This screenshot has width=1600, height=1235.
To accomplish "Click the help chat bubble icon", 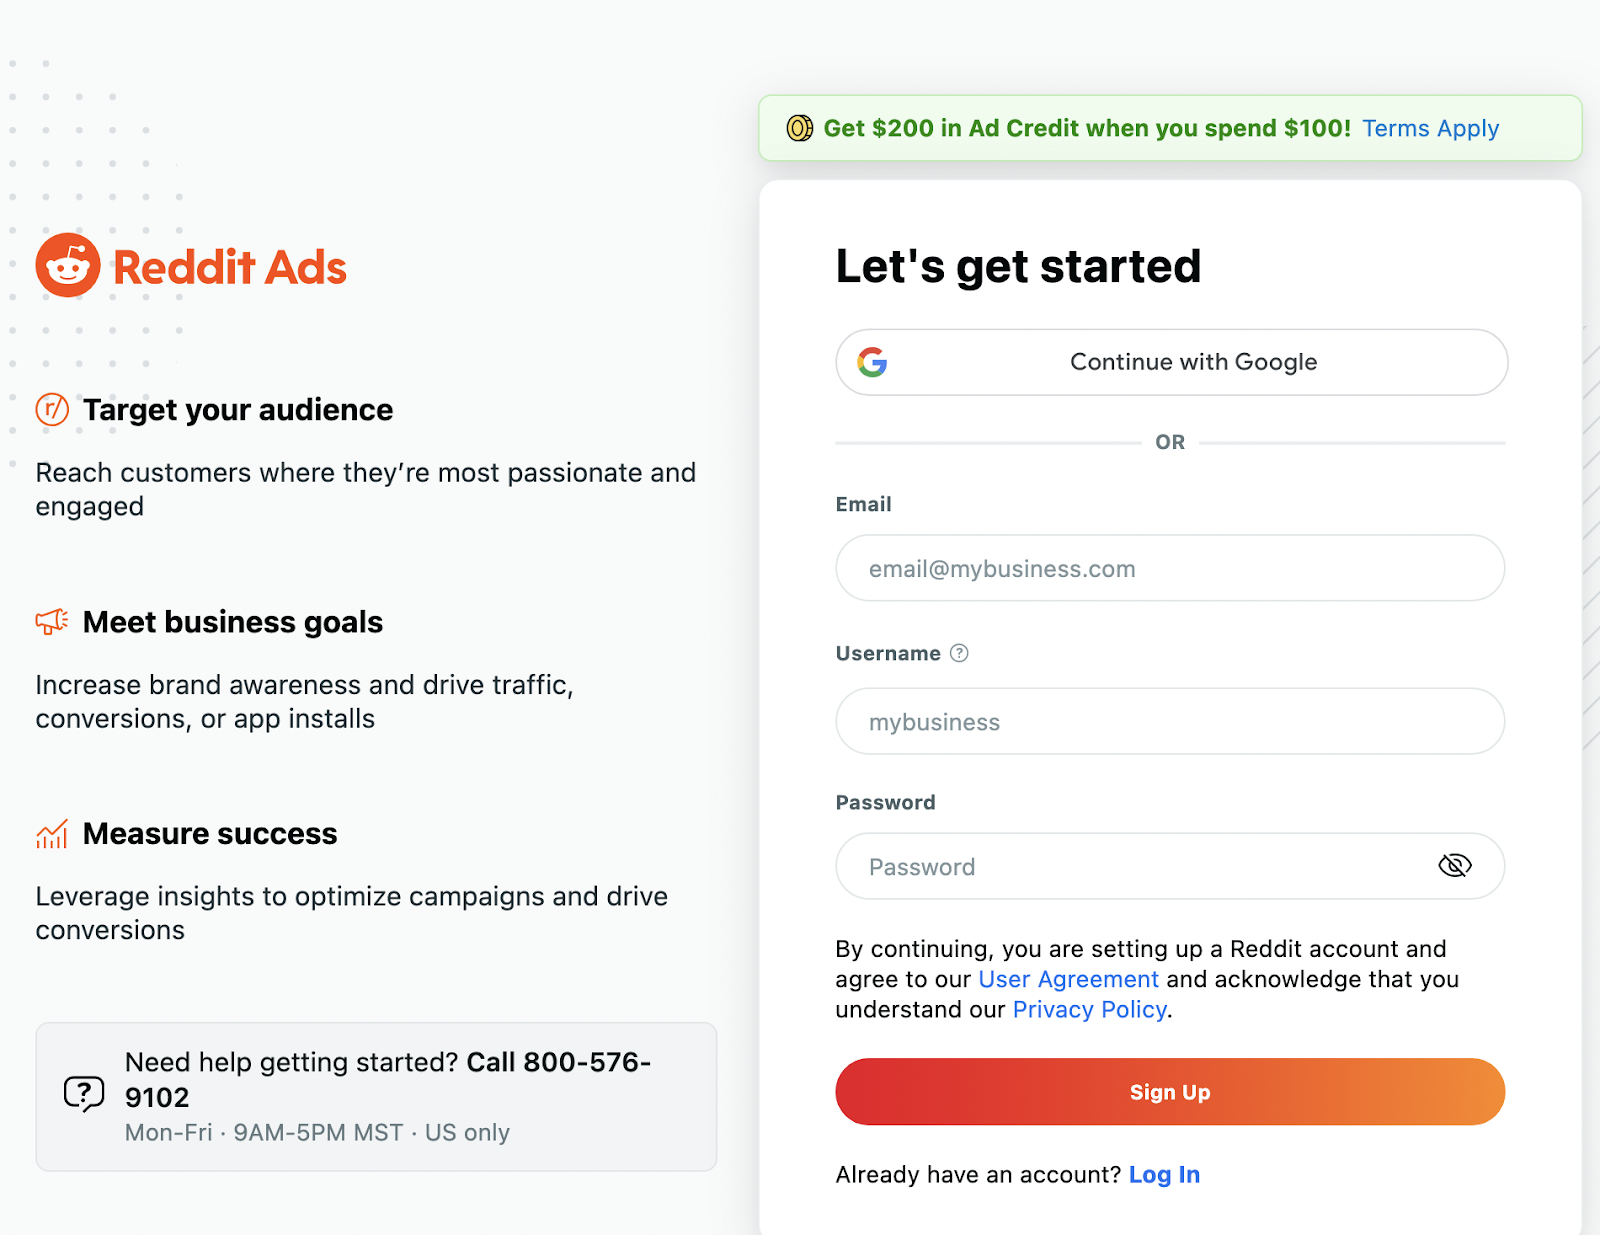I will (84, 1094).
